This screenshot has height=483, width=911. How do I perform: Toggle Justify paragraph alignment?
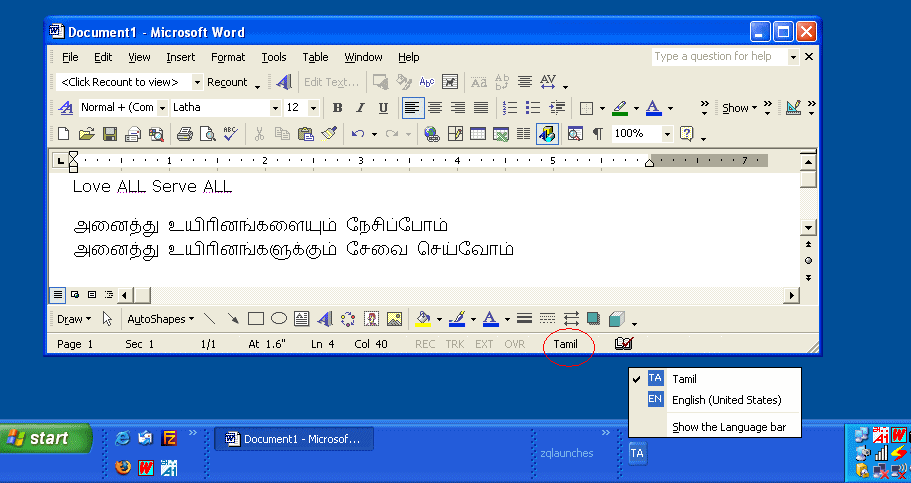pos(481,108)
